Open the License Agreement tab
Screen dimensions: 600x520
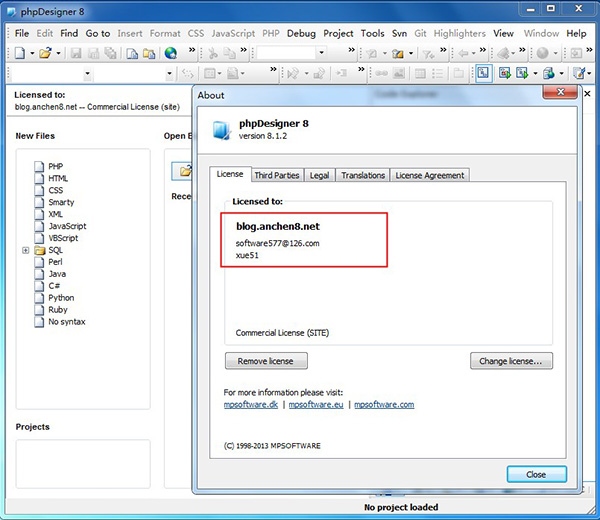429,175
